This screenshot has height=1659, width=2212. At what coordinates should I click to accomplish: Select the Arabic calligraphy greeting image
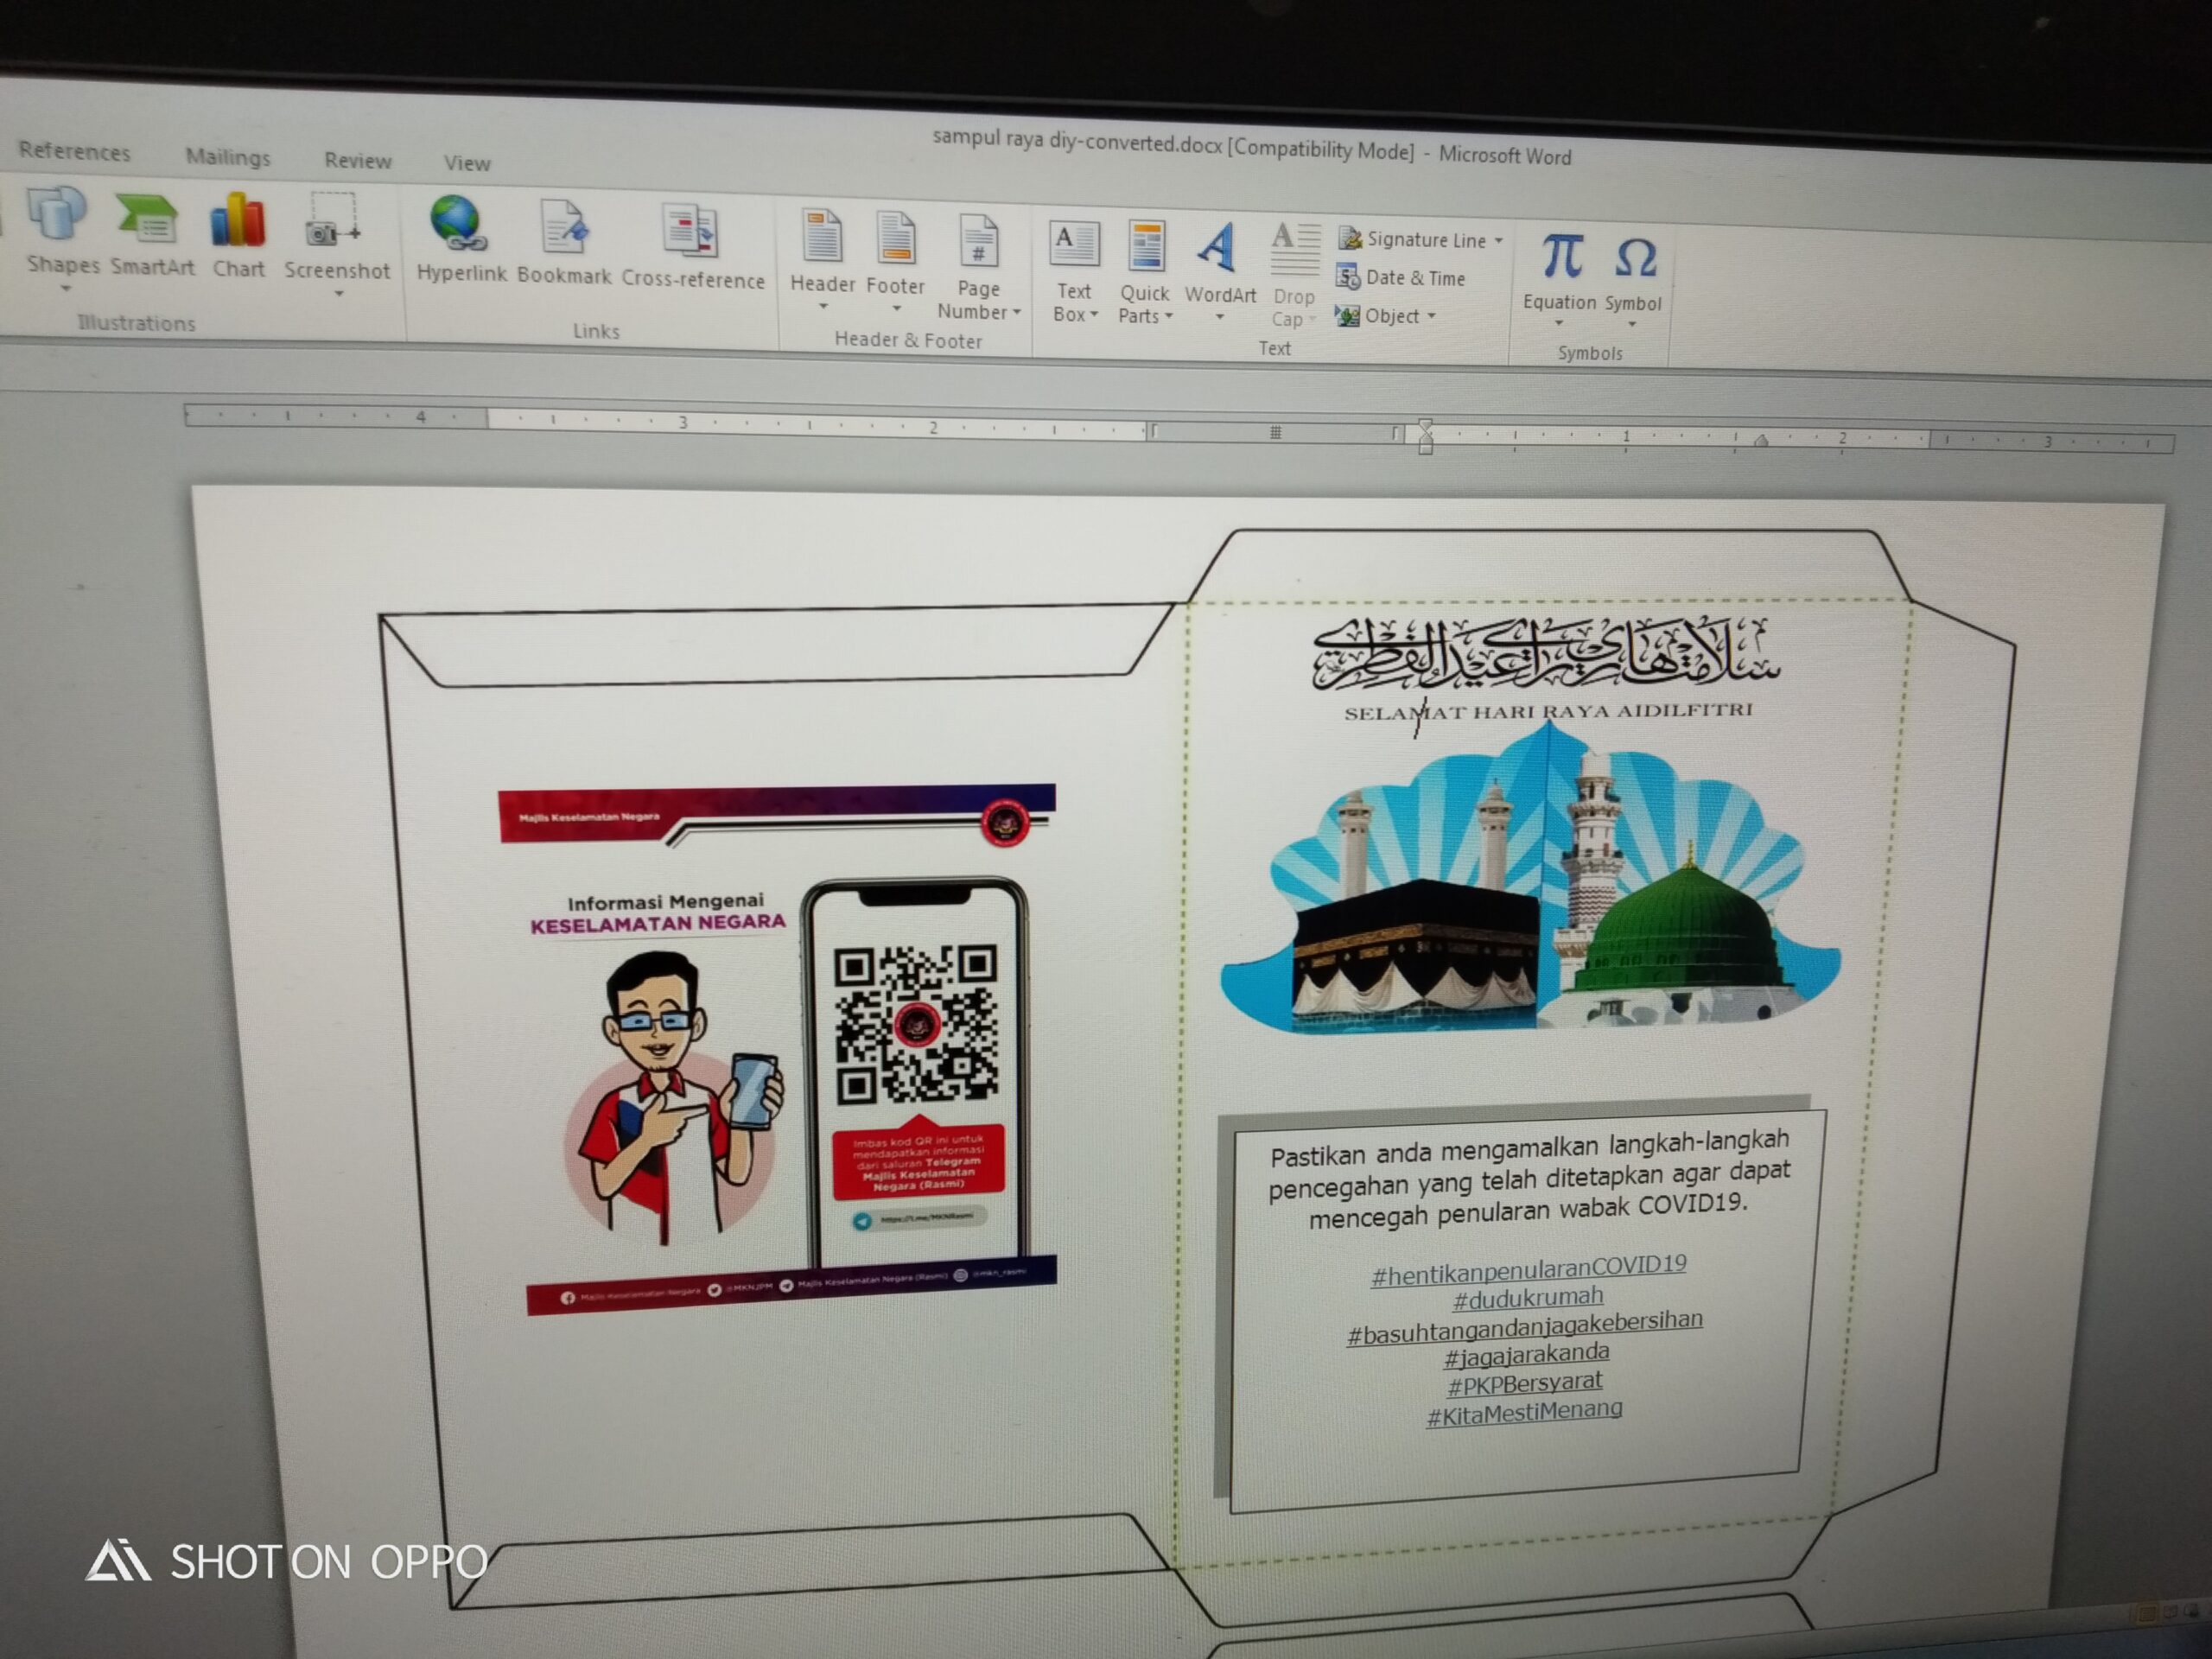[1547, 653]
